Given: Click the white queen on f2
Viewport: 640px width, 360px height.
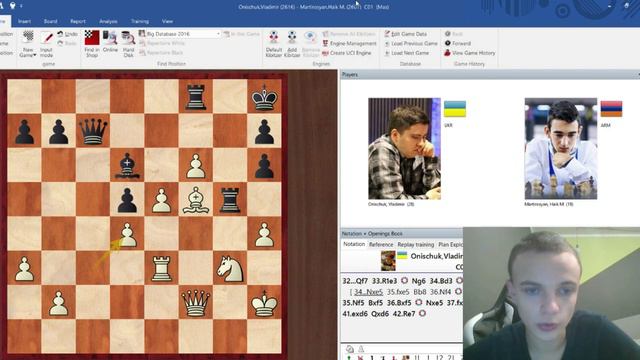Looking at the screenshot, I should [x=196, y=302].
